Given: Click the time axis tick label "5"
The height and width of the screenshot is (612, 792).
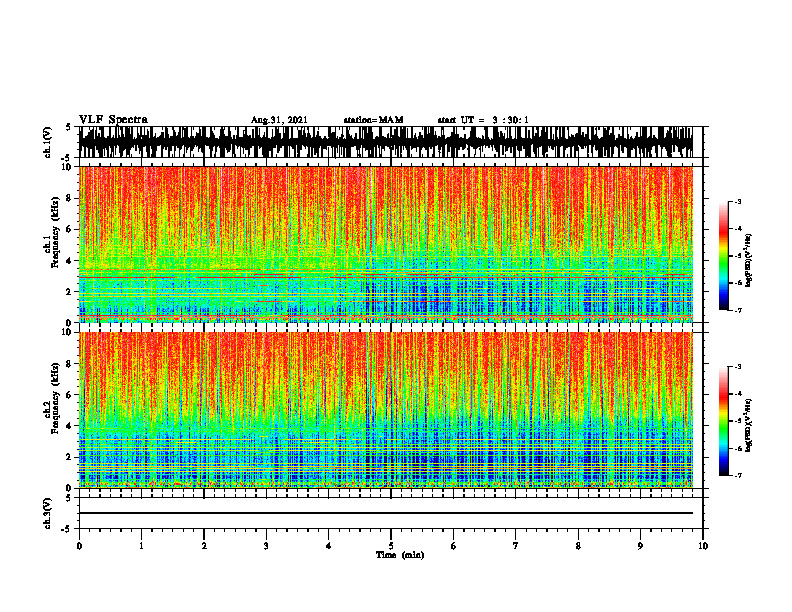Looking at the screenshot, I should coord(391,546).
